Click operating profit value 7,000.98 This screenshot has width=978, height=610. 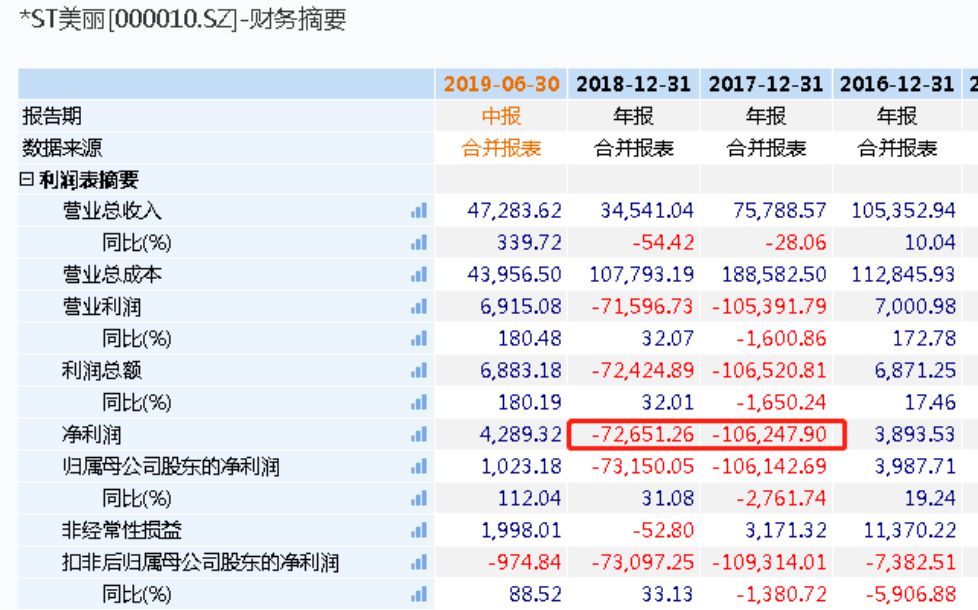(x=915, y=307)
